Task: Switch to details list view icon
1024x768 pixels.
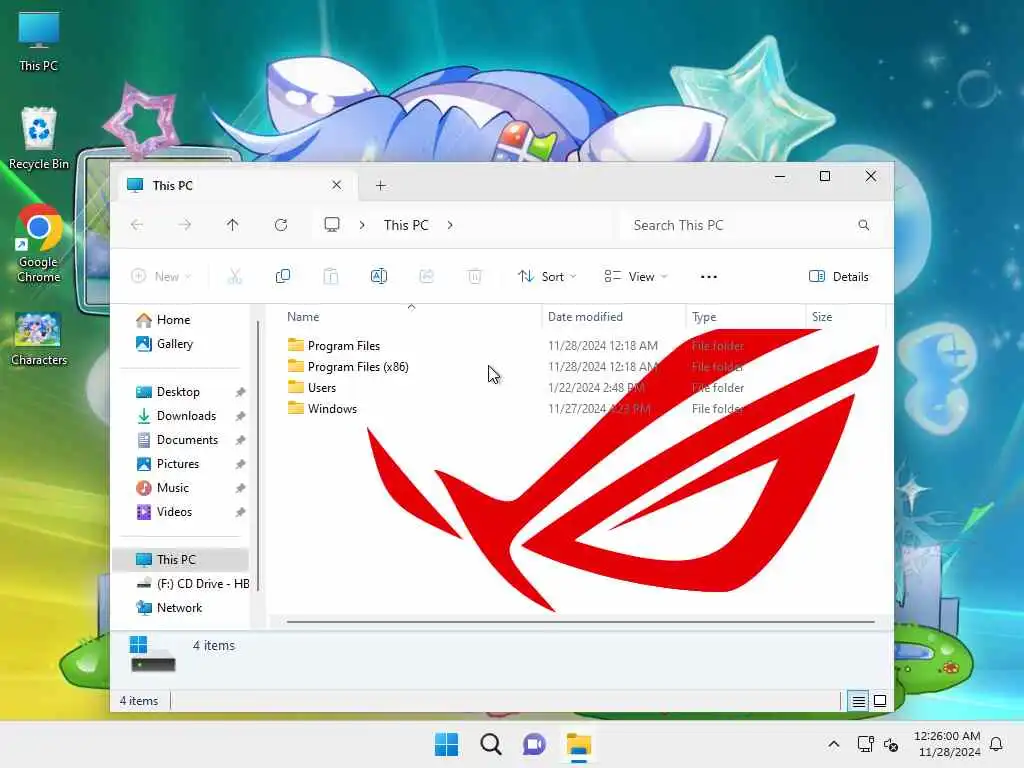Action: pos(858,701)
